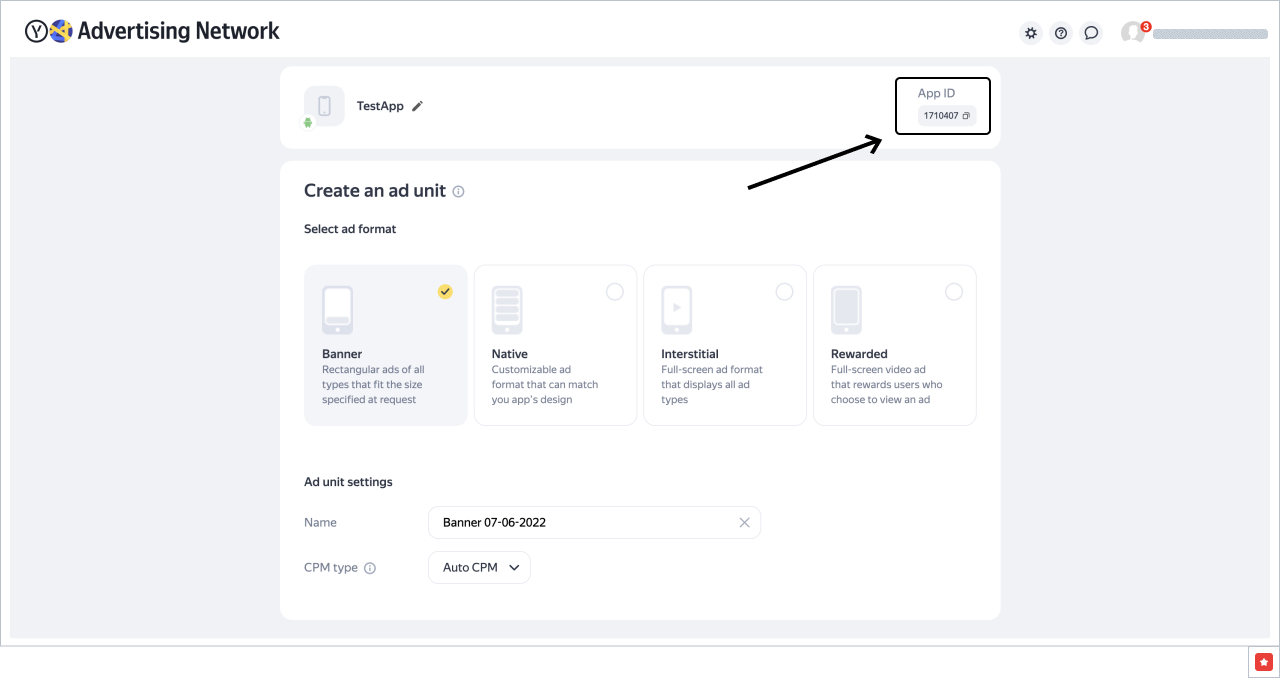Image resolution: width=1280 pixels, height=678 pixels.
Task: Open the settings gear in the header
Action: (x=1030, y=33)
